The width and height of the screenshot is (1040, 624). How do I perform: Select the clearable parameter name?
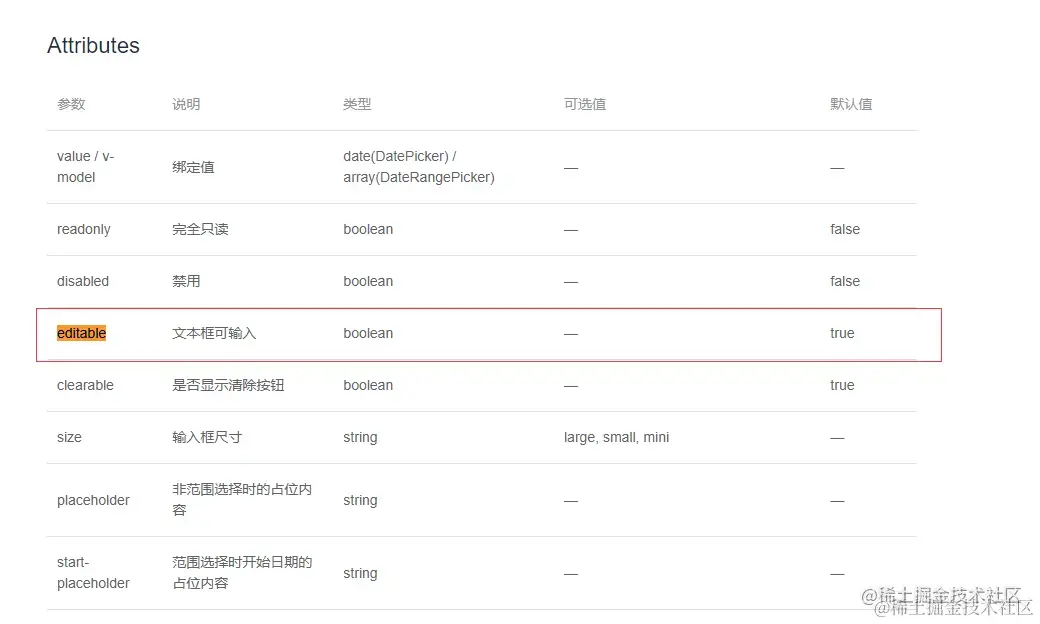85,385
